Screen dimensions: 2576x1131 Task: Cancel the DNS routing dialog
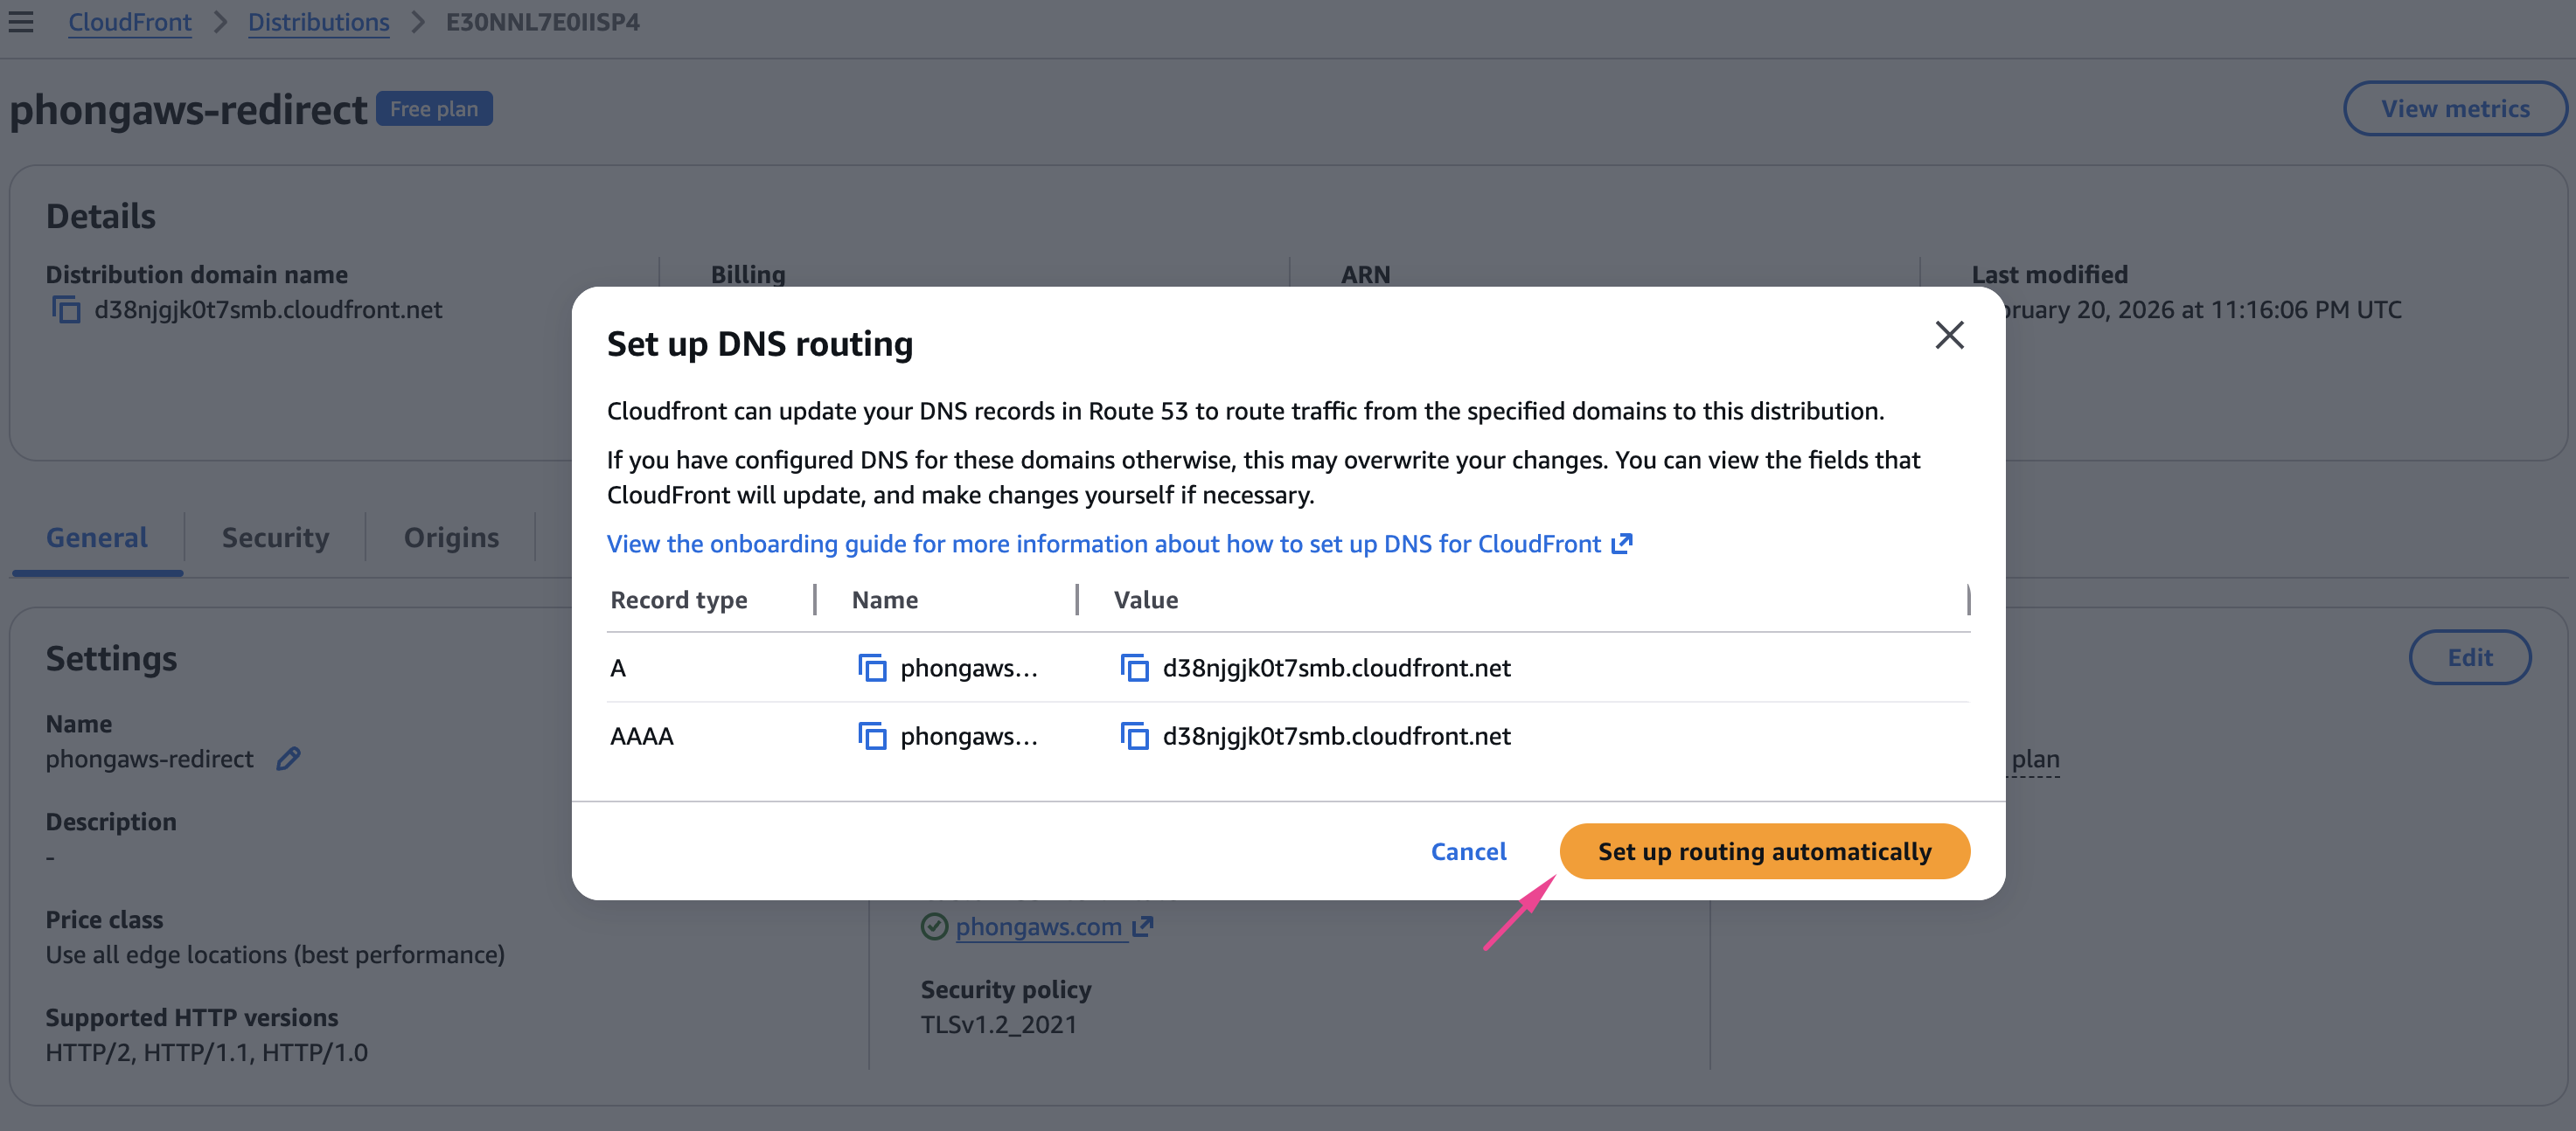click(x=1468, y=852)
